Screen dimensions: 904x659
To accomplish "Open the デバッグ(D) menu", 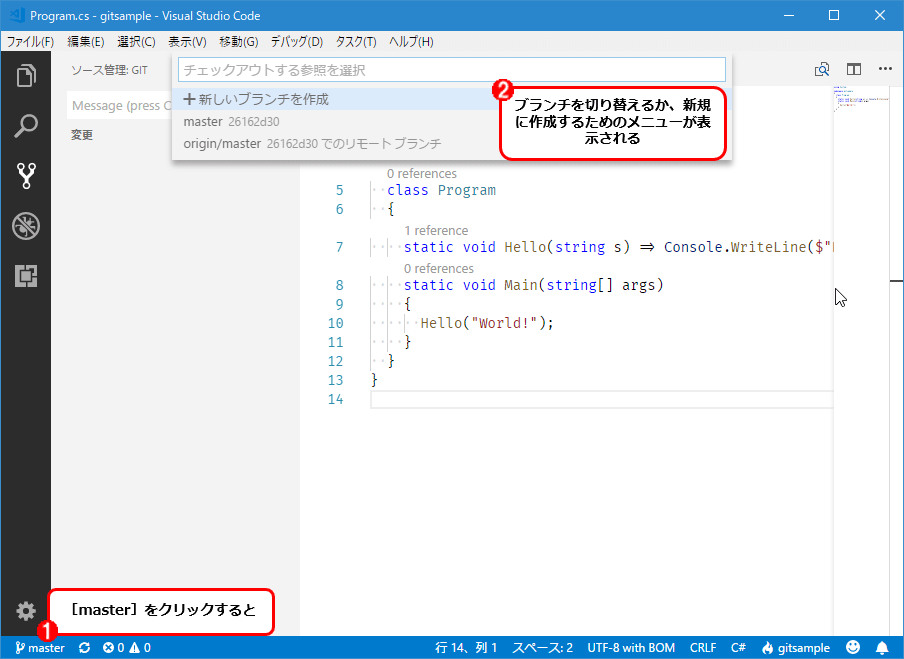I will [297, 42].
